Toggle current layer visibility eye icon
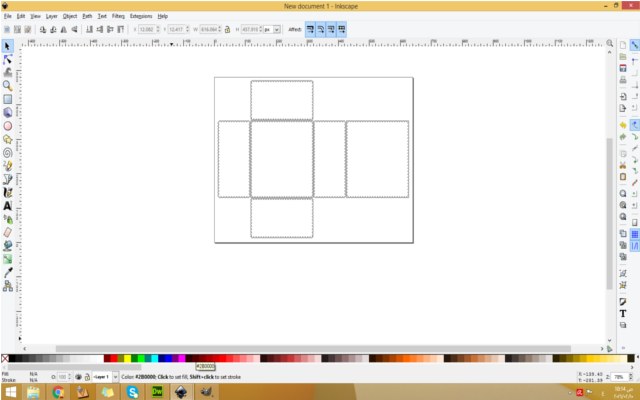The image size is (640, 400). [x=78, y=377]
